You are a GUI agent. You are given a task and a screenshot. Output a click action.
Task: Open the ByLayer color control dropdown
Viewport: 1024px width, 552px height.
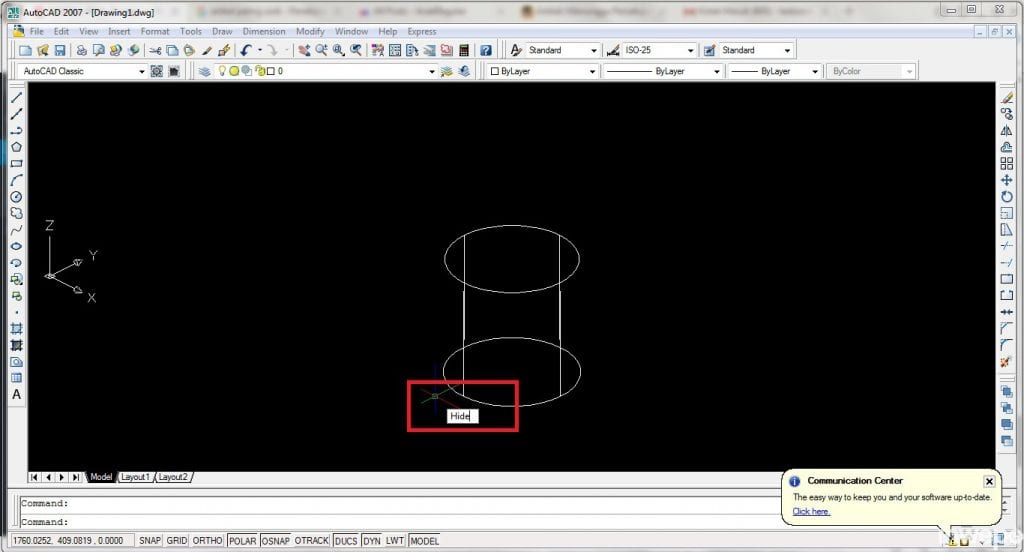tap(592, 71)
